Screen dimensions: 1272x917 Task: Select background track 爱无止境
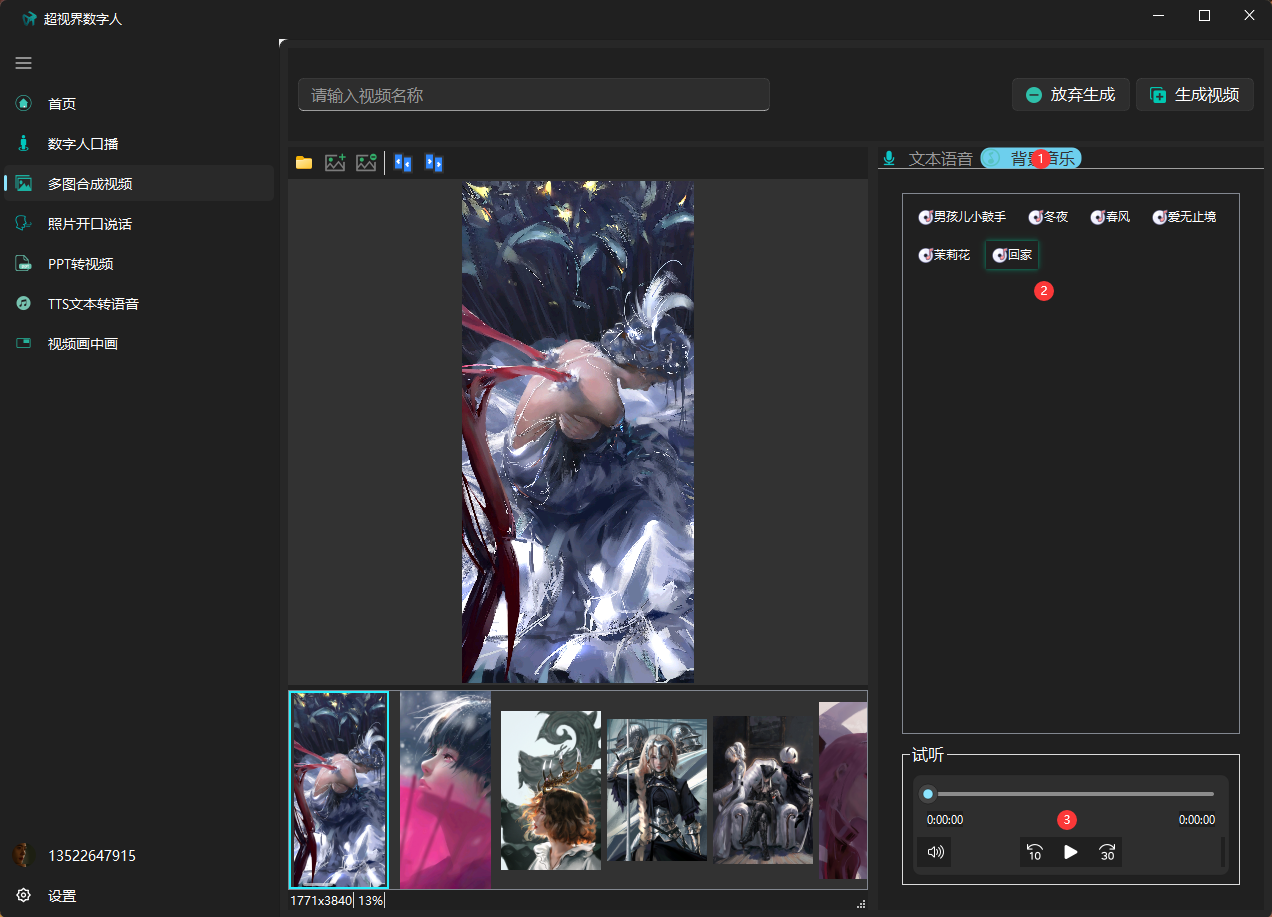(x=1185, y=216)
